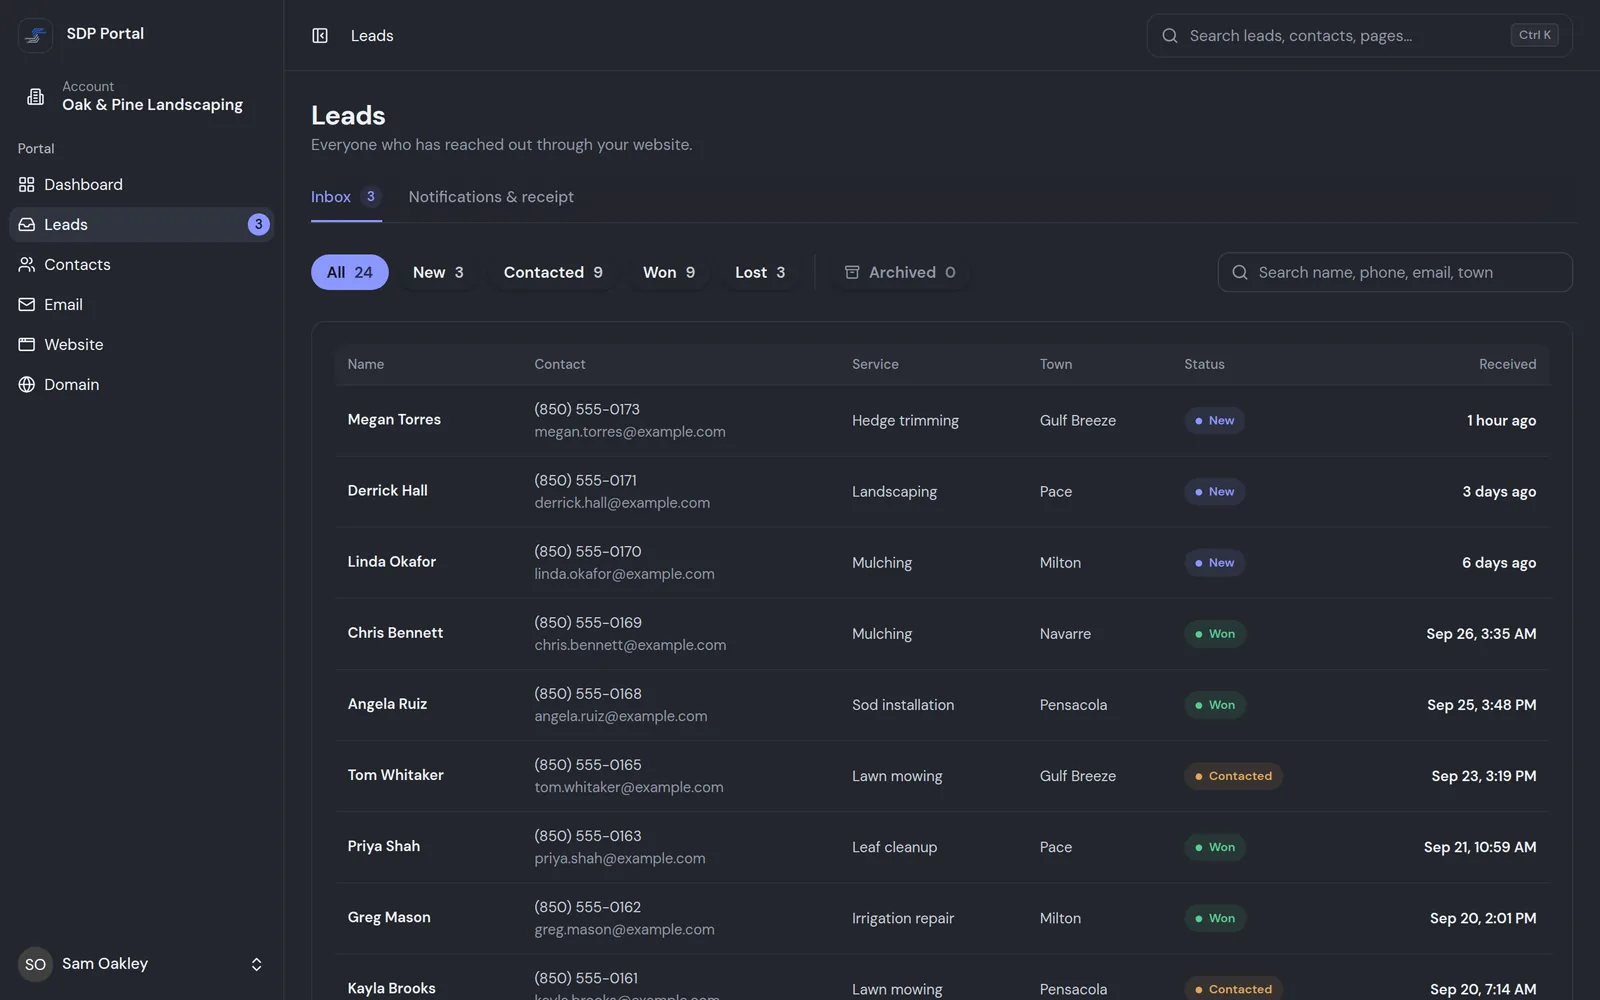Click the Search name, phone, email, town field
1600x1000 pixels.
(1395, 273)
